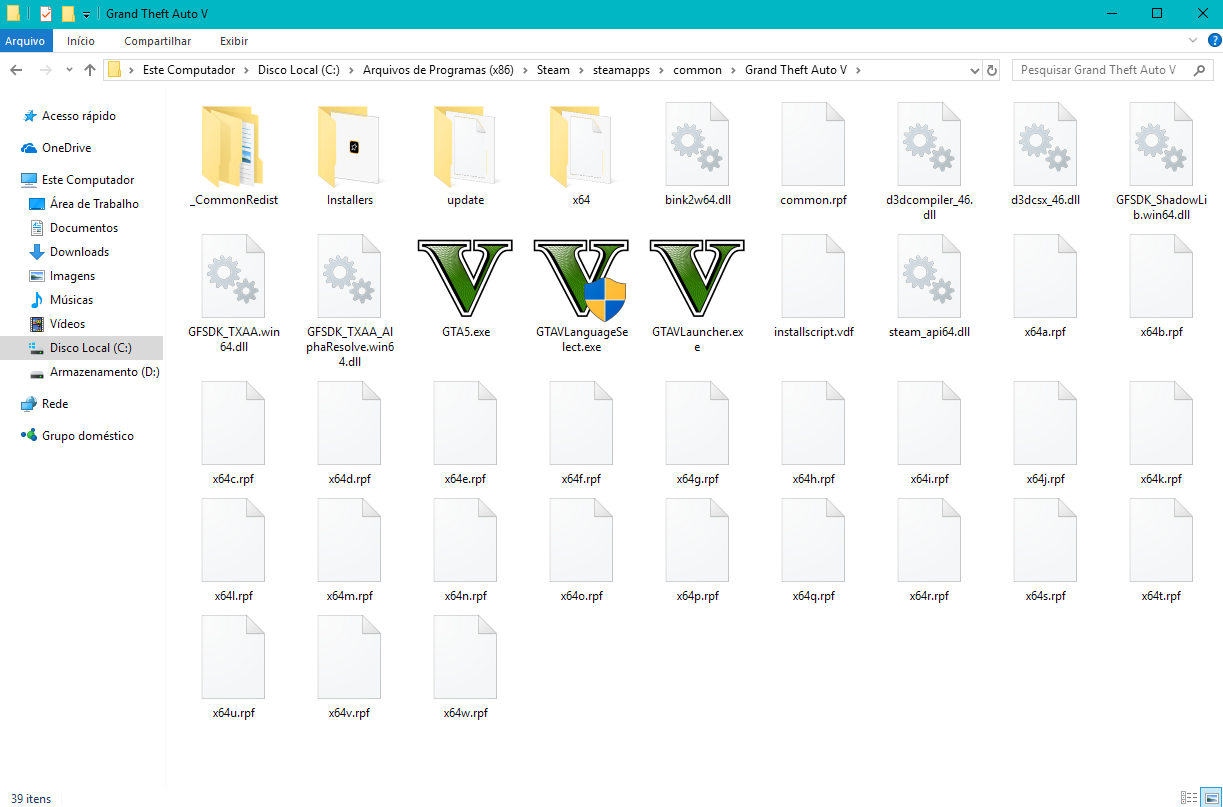
Task: Select the x64 folder
Action: 581,145
